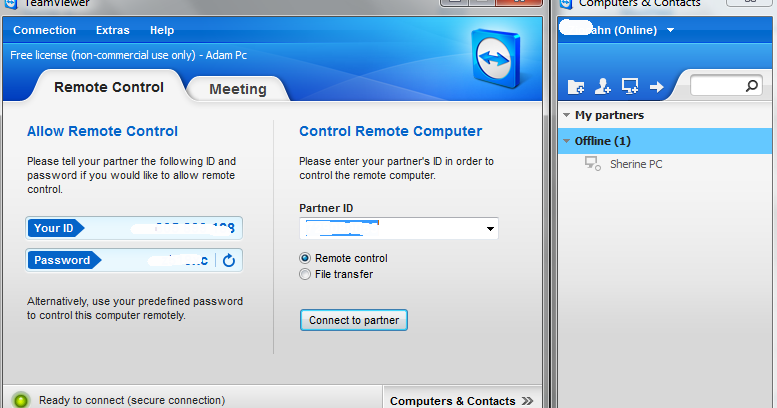
Task: Click the add group folder icon
Action: click(x=576, y=87)
